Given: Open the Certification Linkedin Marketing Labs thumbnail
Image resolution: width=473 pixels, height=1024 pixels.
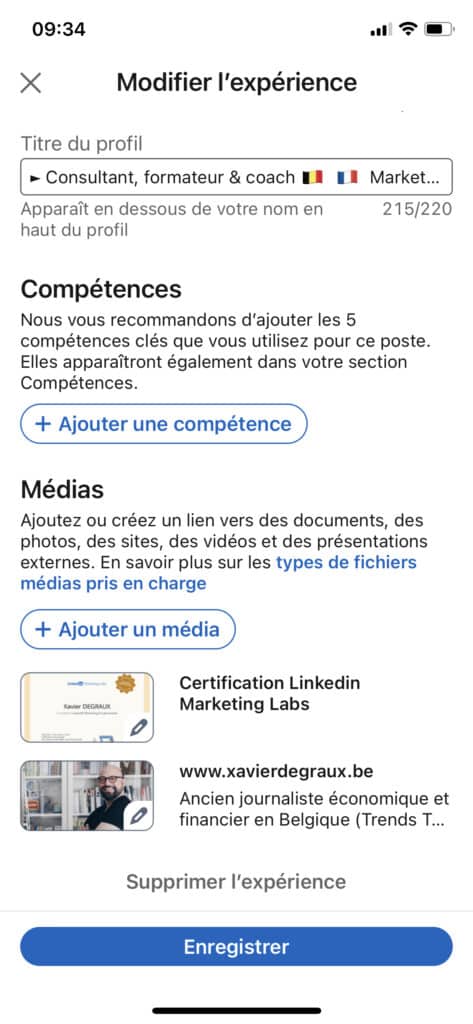Looking at the screenshot, I should pos(87,707).
